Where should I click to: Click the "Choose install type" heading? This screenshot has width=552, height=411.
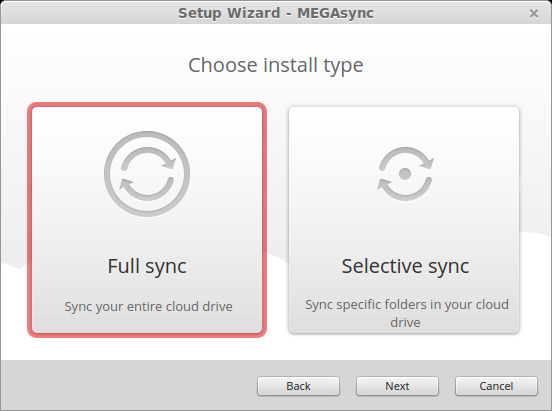tap(276, 65)
